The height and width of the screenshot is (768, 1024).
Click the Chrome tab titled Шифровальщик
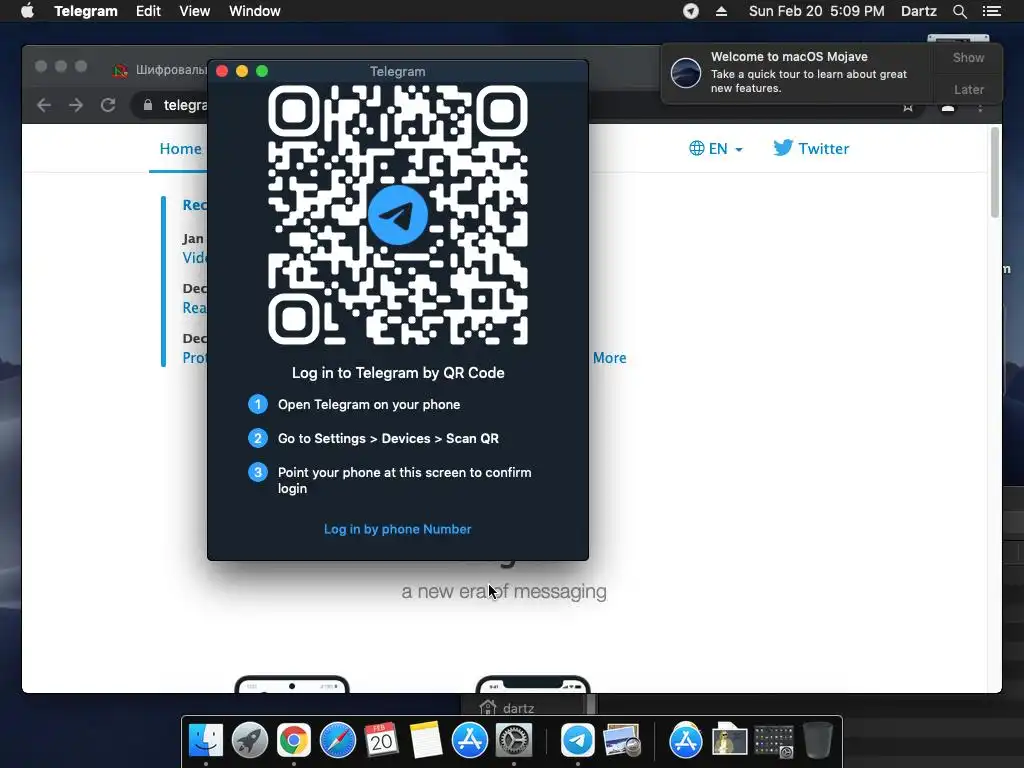point(160,69)
